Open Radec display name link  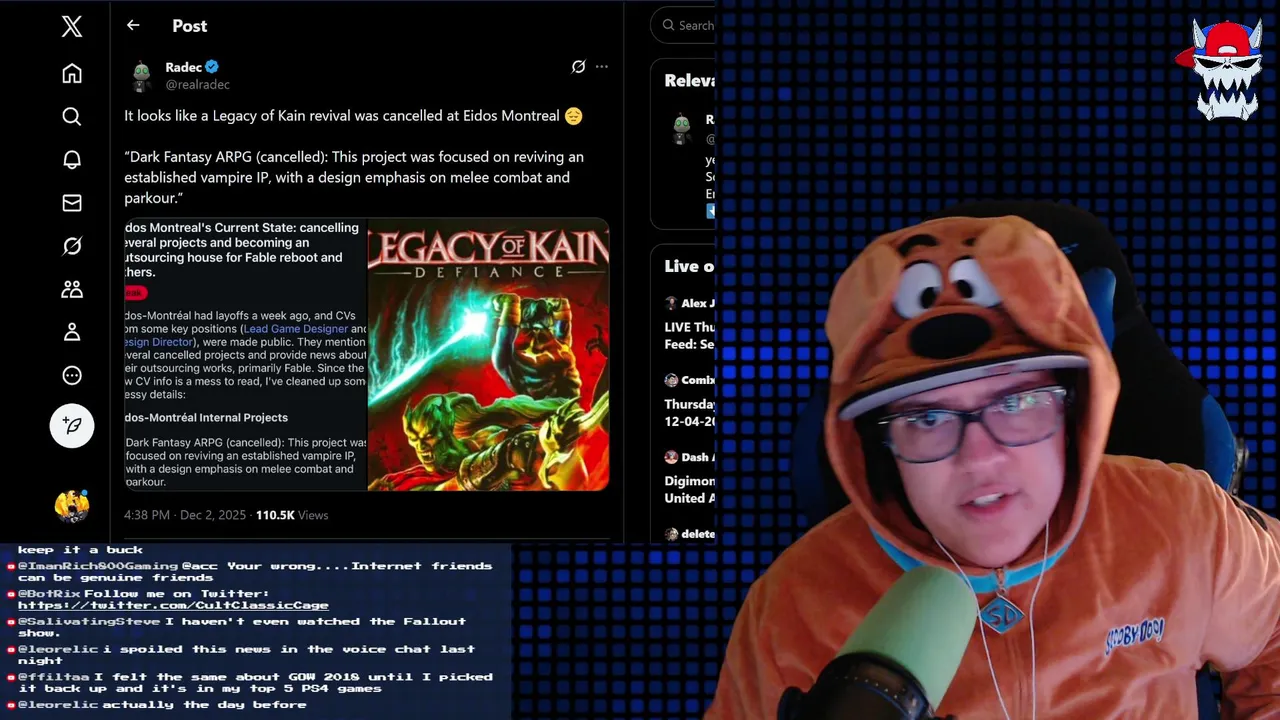[184, 67]
